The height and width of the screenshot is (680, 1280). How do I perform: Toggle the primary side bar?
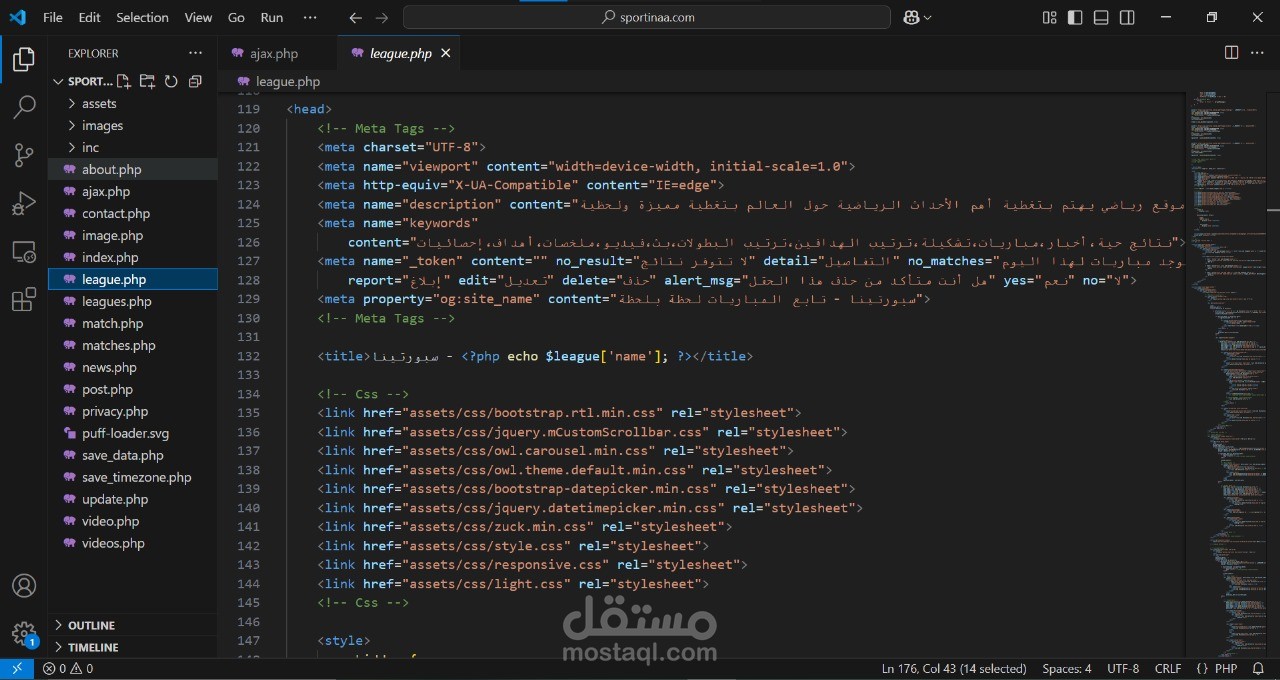(1075, 17)
